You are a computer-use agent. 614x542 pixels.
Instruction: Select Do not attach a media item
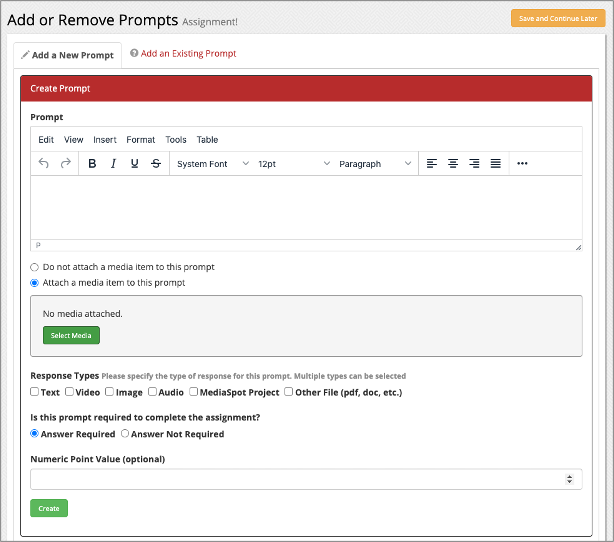[x=35, y=267]
